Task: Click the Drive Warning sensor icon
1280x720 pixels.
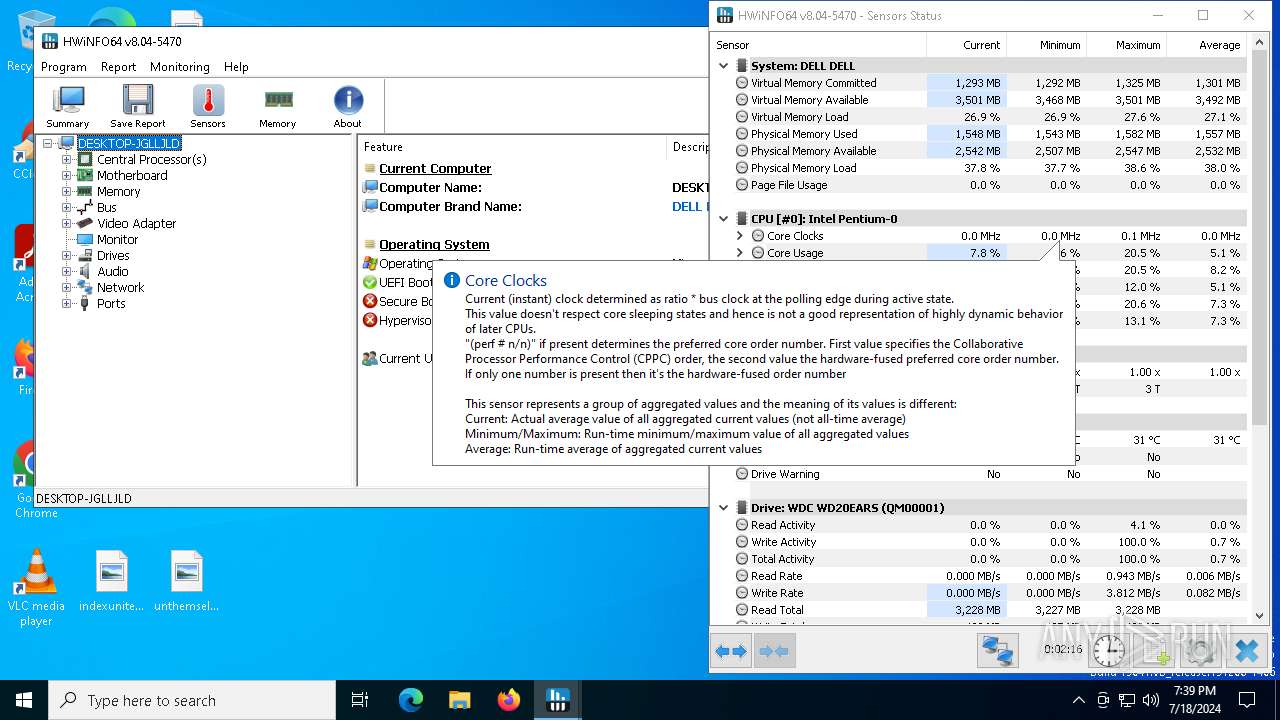Action: tap(742, 474)
